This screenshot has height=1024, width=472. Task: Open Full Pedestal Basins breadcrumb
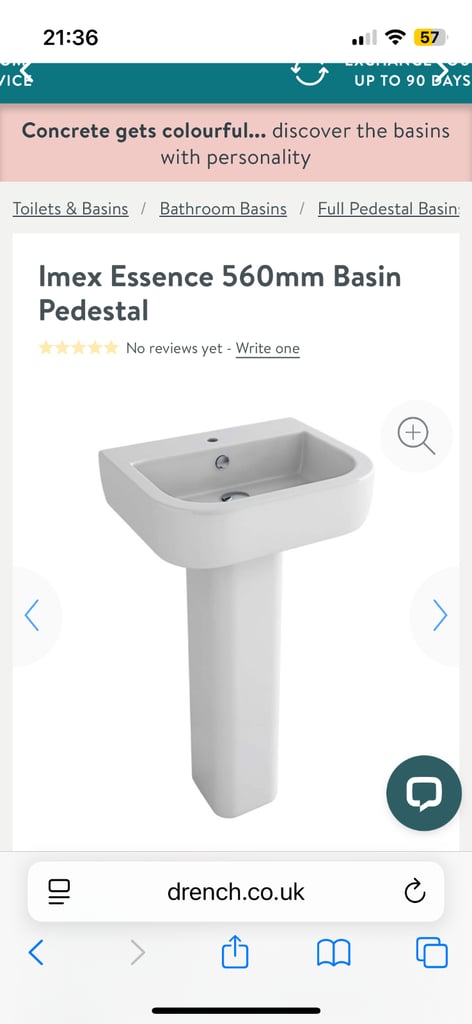[389, 209]
